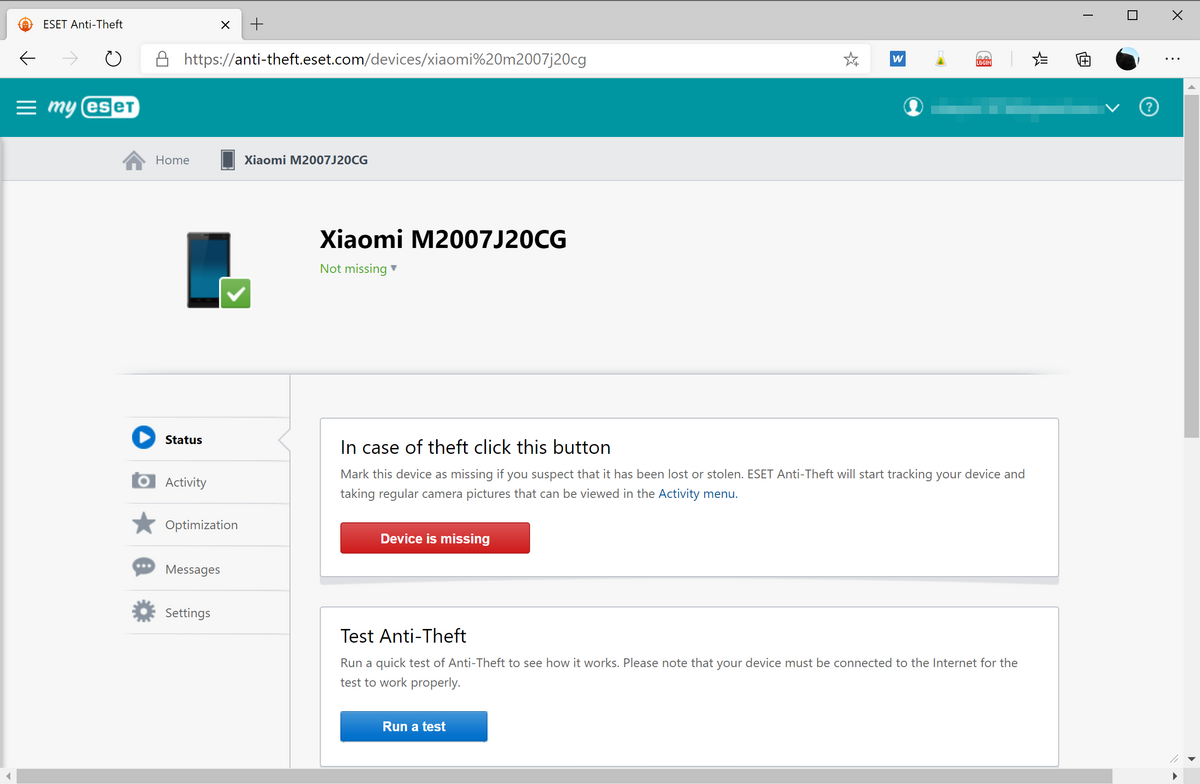Image resolution: width=1200 pixels, height=784 pixels.
Task: Open browser Settings and more menu
Action: click(1173, 59)
